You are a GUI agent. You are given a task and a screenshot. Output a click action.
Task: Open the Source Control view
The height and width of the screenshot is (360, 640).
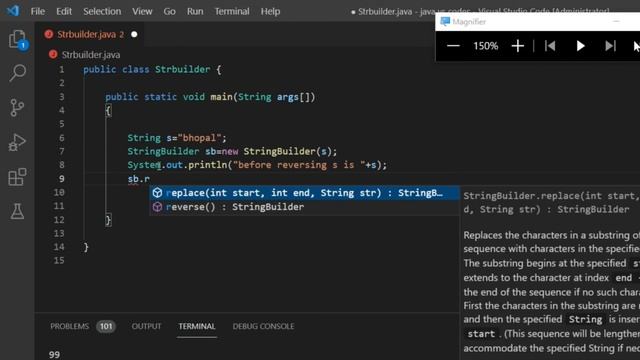click(17, 108)
